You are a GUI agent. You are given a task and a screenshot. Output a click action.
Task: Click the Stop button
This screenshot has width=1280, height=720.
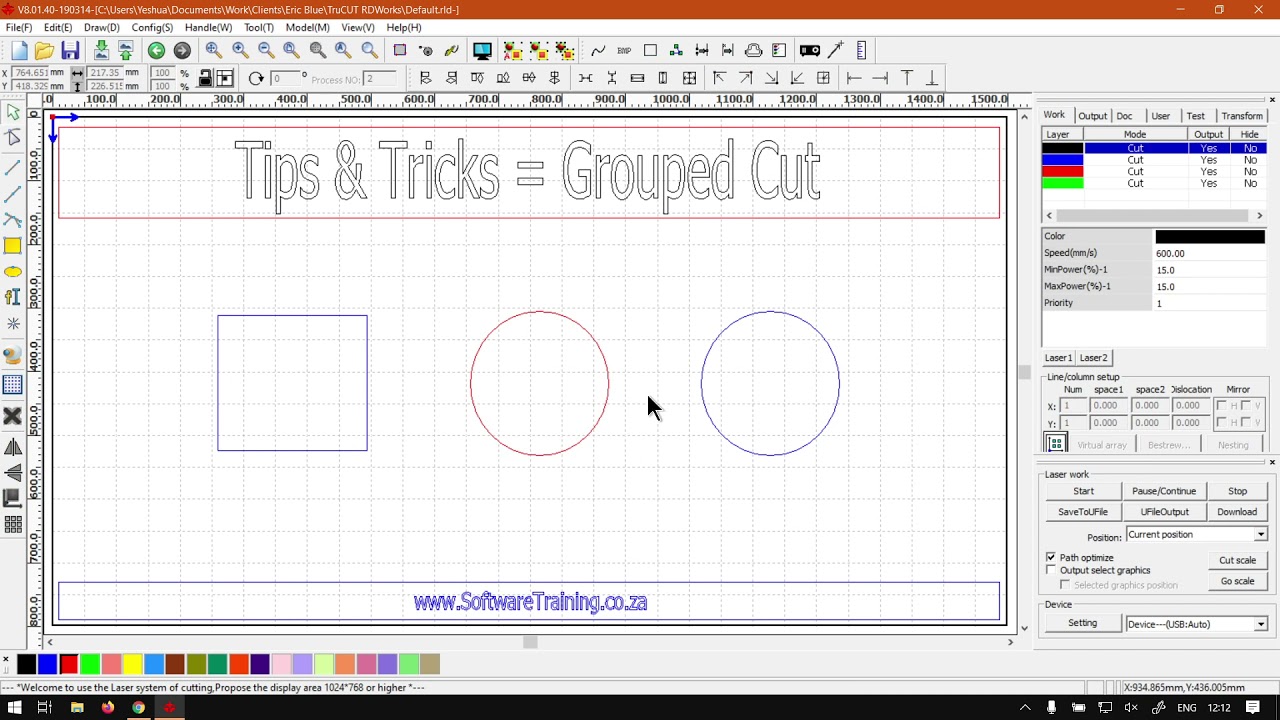point(1237,491)
